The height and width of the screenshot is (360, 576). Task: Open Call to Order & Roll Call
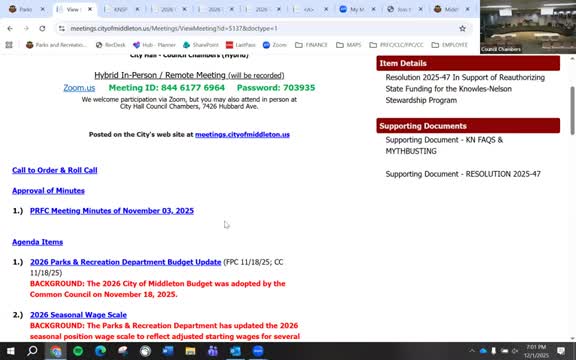point(55,170)
